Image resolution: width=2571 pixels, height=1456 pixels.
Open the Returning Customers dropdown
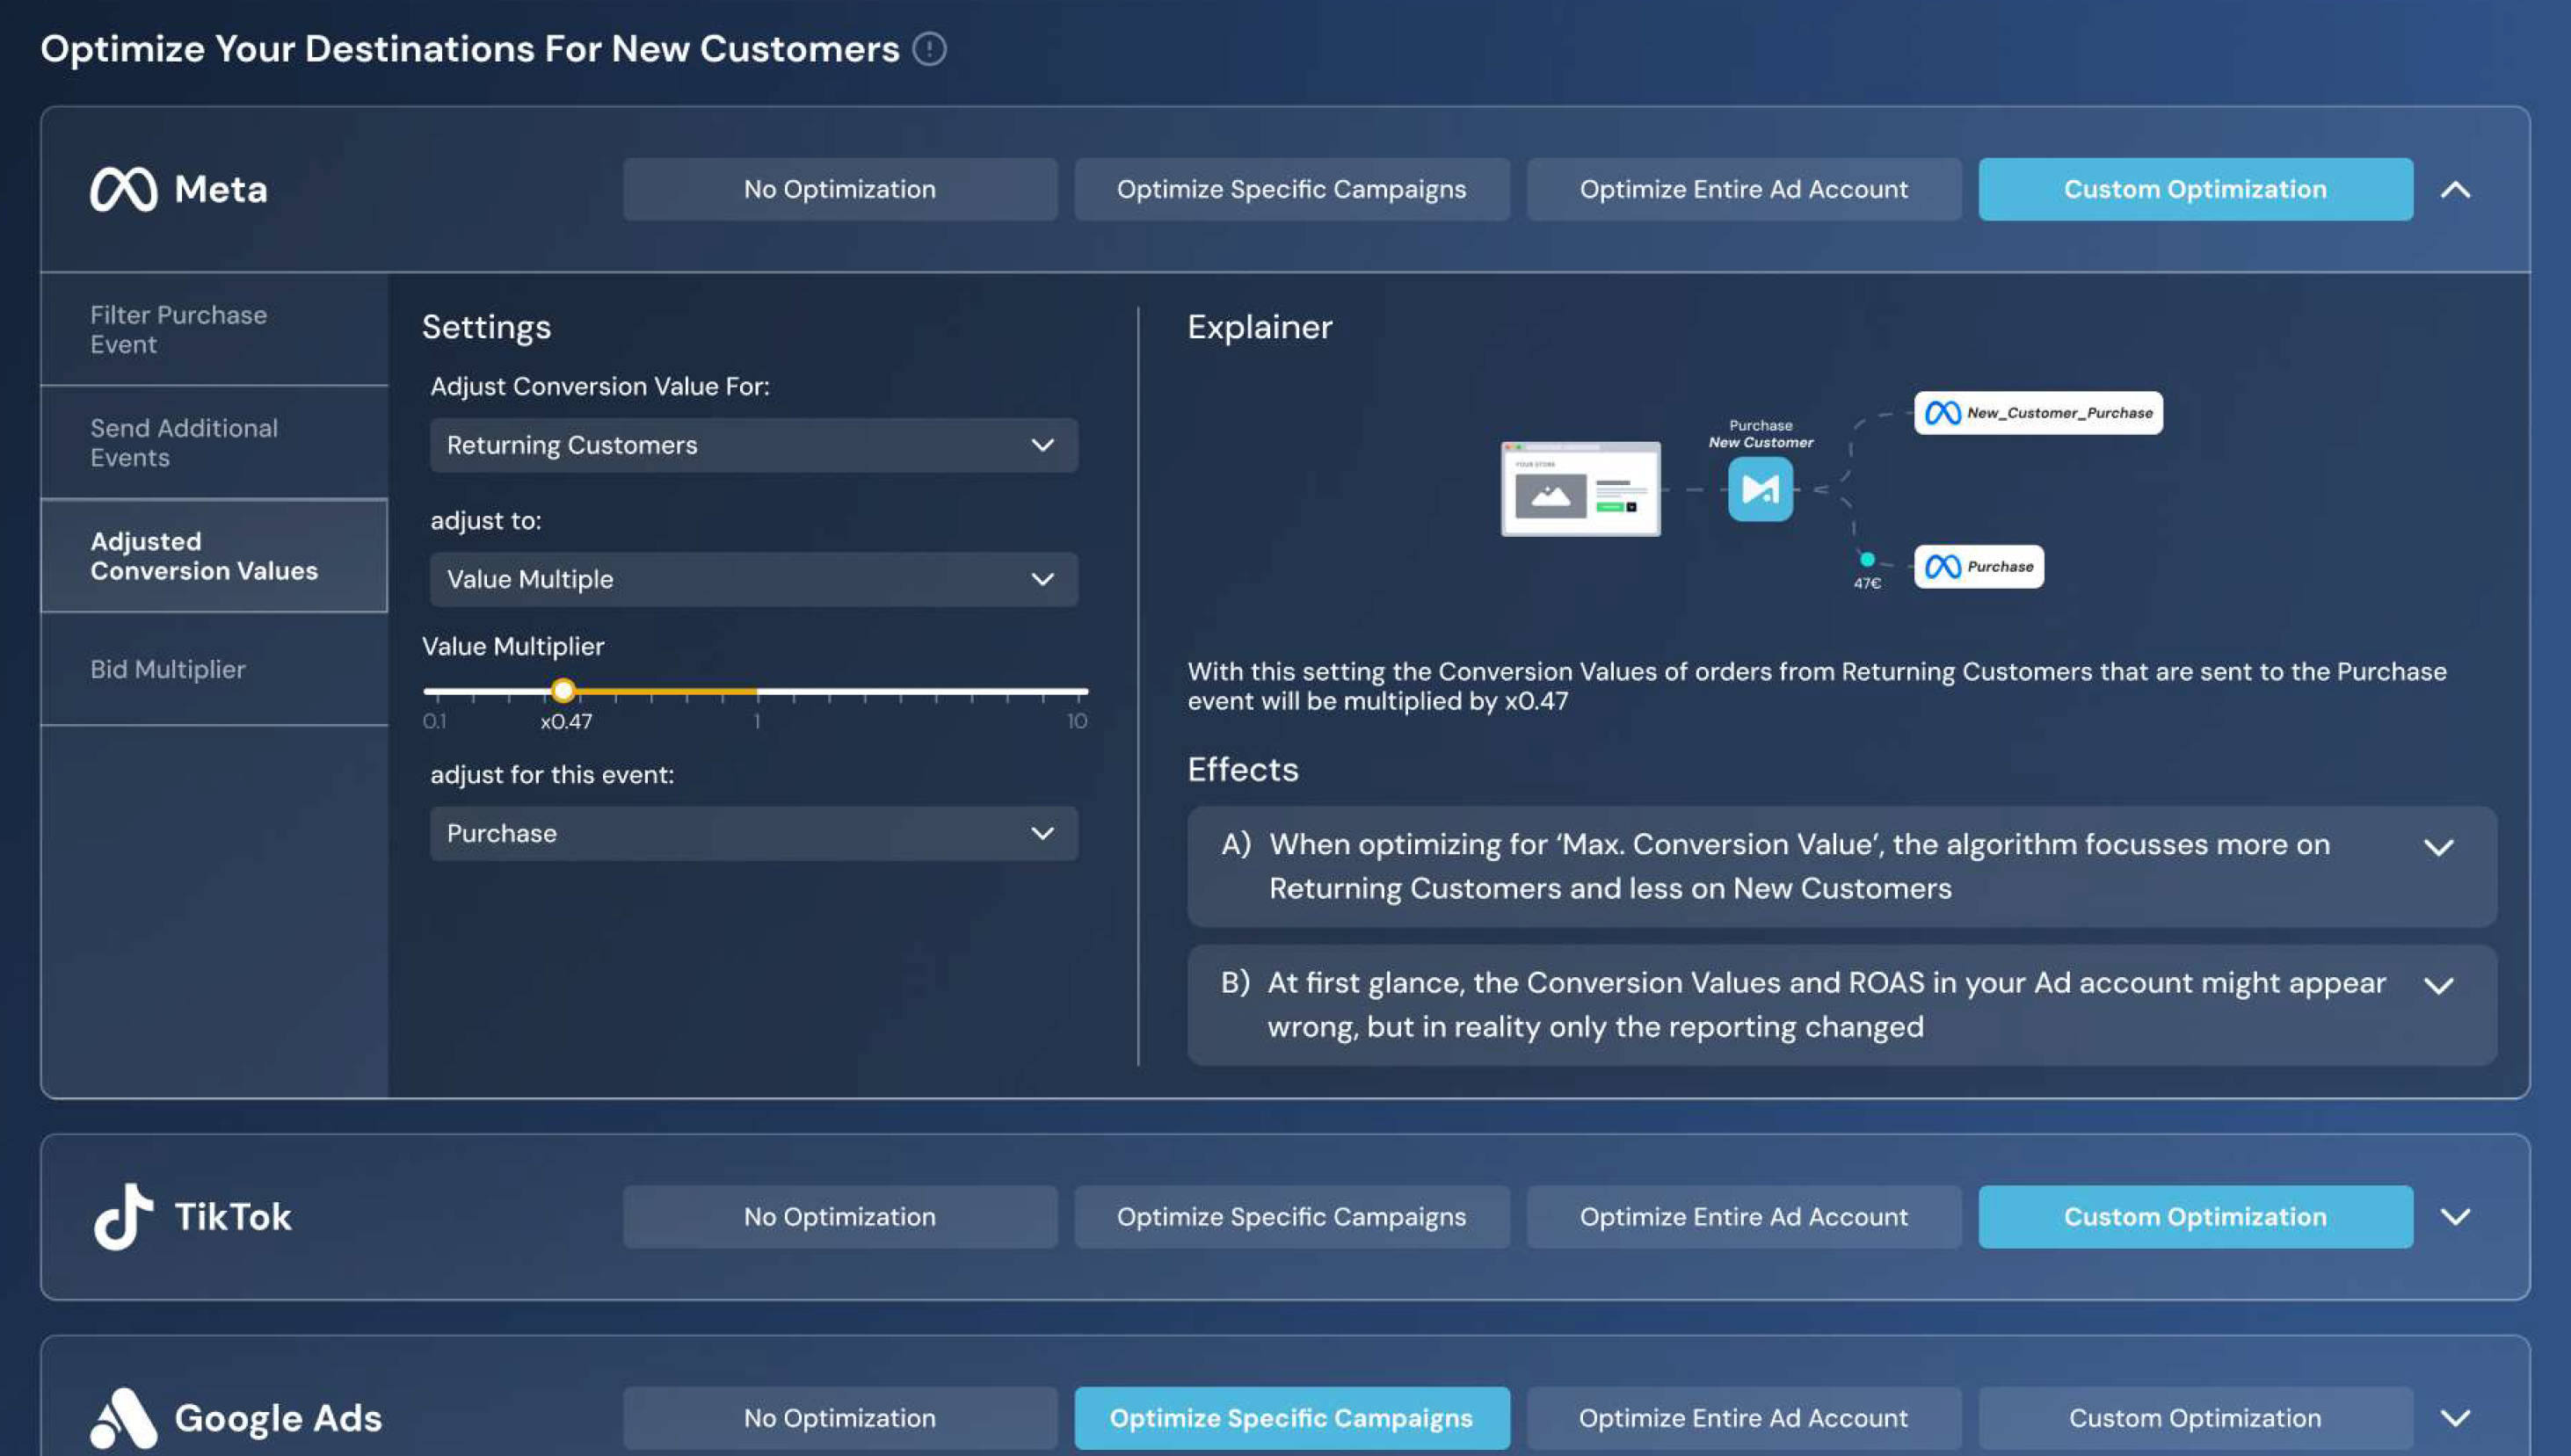753,445
